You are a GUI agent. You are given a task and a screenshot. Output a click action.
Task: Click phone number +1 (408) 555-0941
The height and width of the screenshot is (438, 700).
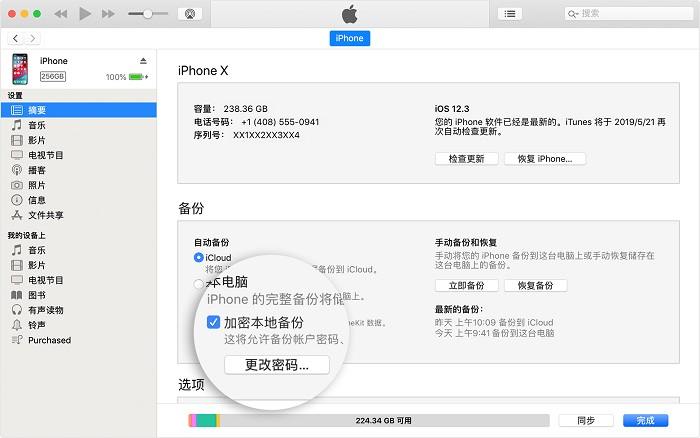[280, 122]
